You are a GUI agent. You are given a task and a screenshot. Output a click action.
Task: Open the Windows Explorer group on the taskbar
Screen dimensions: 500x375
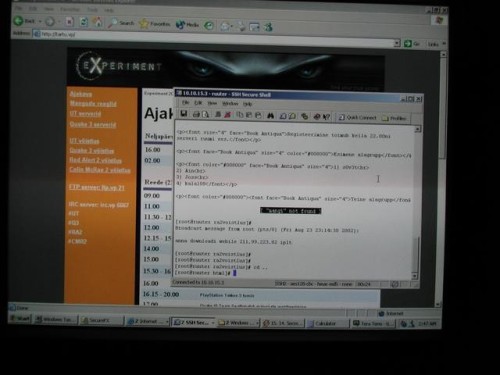238,323
